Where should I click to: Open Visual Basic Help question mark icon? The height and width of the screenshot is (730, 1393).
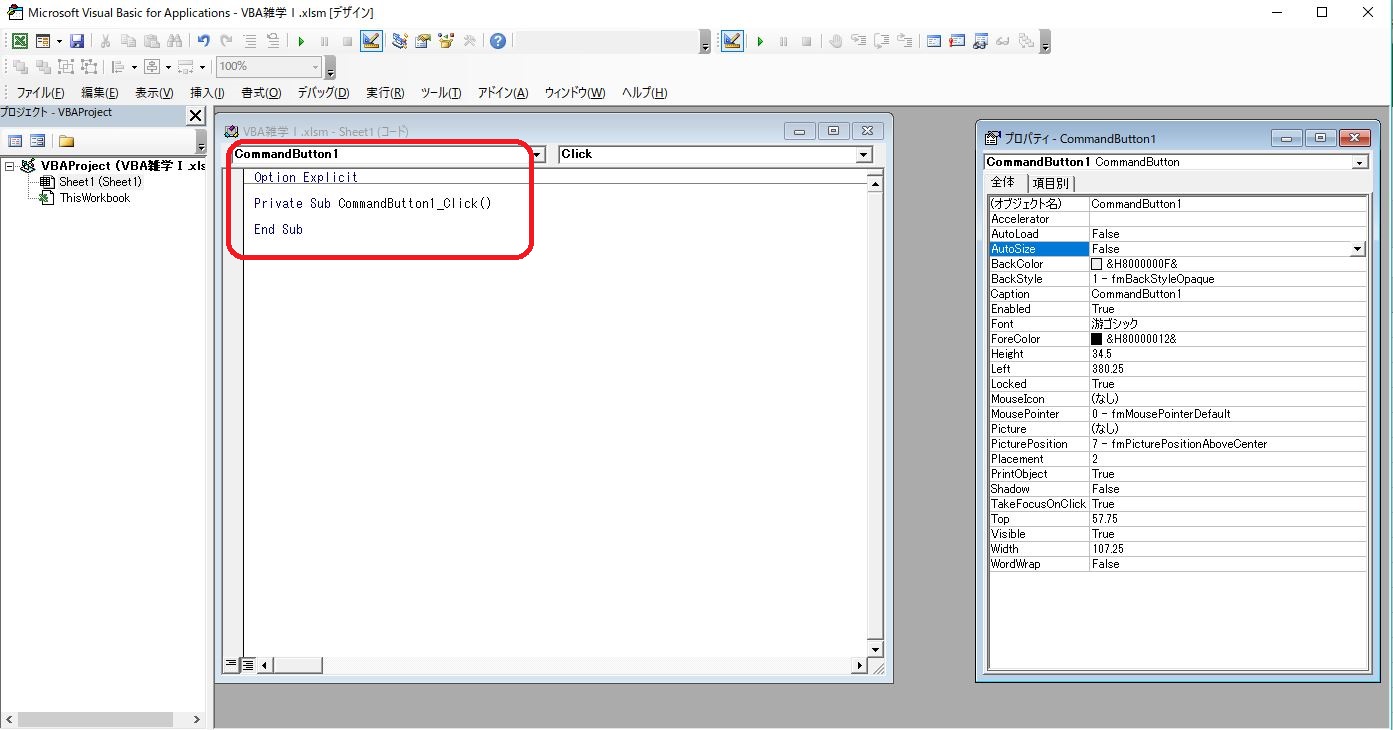tap(498, 41)
